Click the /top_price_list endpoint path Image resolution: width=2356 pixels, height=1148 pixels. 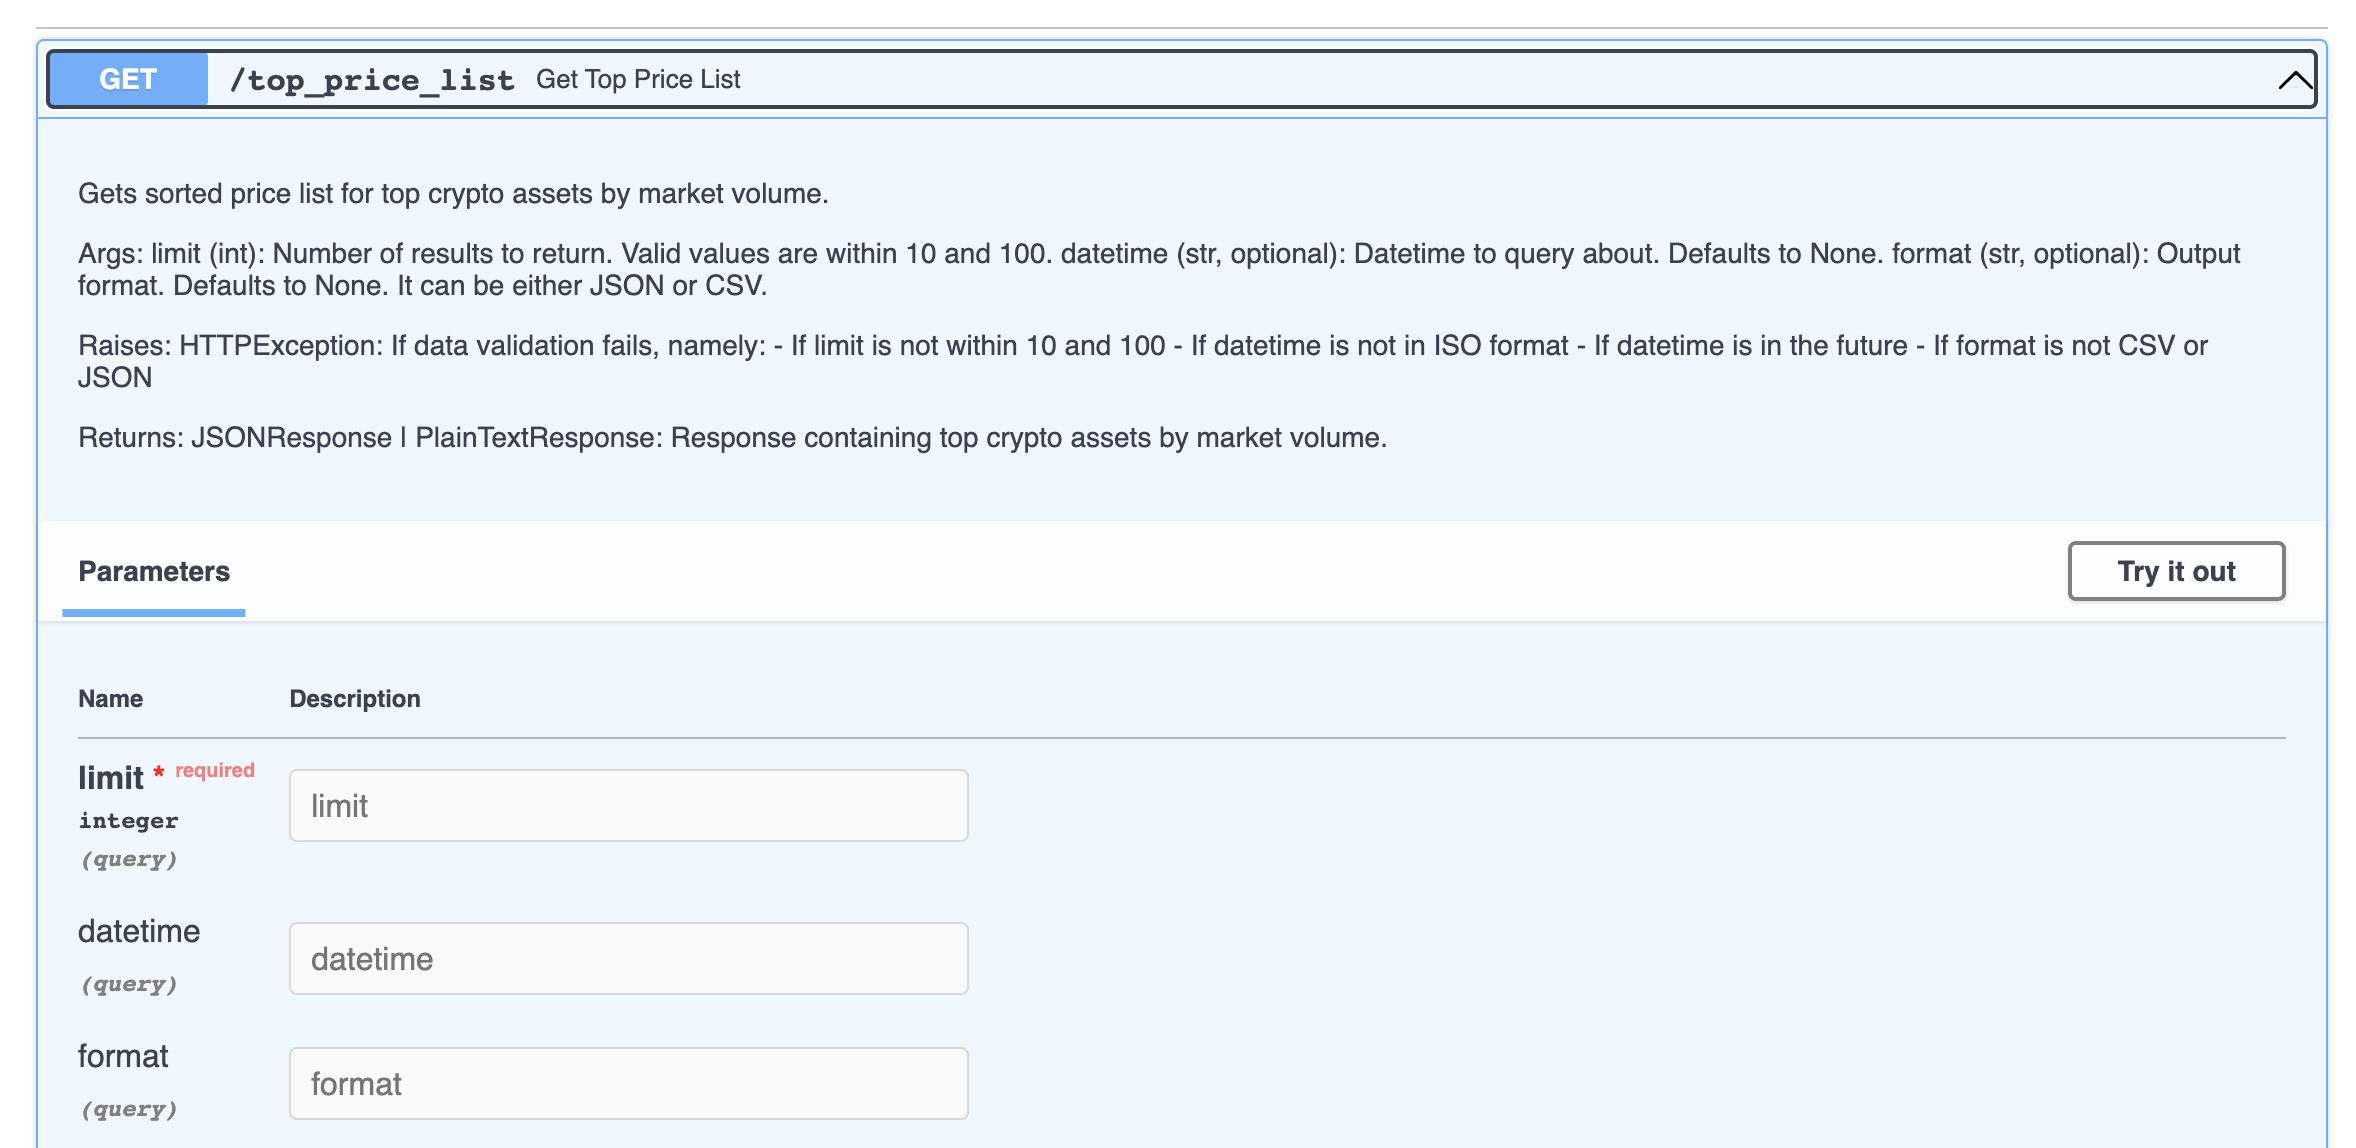[x=371, y=80]
